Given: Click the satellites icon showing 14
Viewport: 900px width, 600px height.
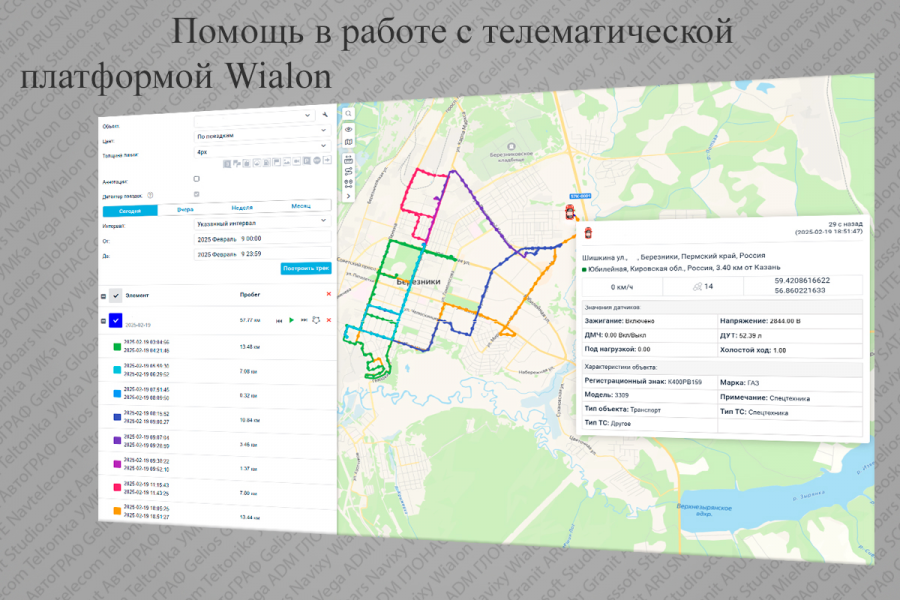Looking at the screenshot, I should (697, 286).
